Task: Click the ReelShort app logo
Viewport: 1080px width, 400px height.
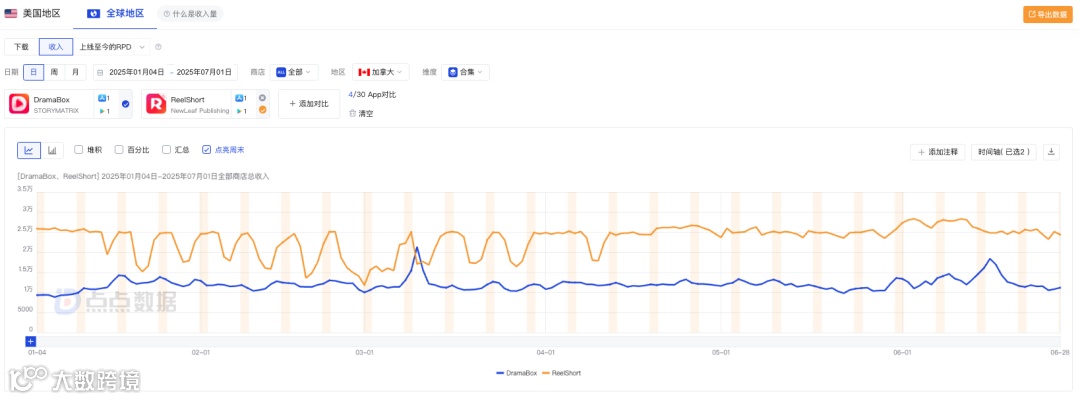Action: [x=156, y=104]
